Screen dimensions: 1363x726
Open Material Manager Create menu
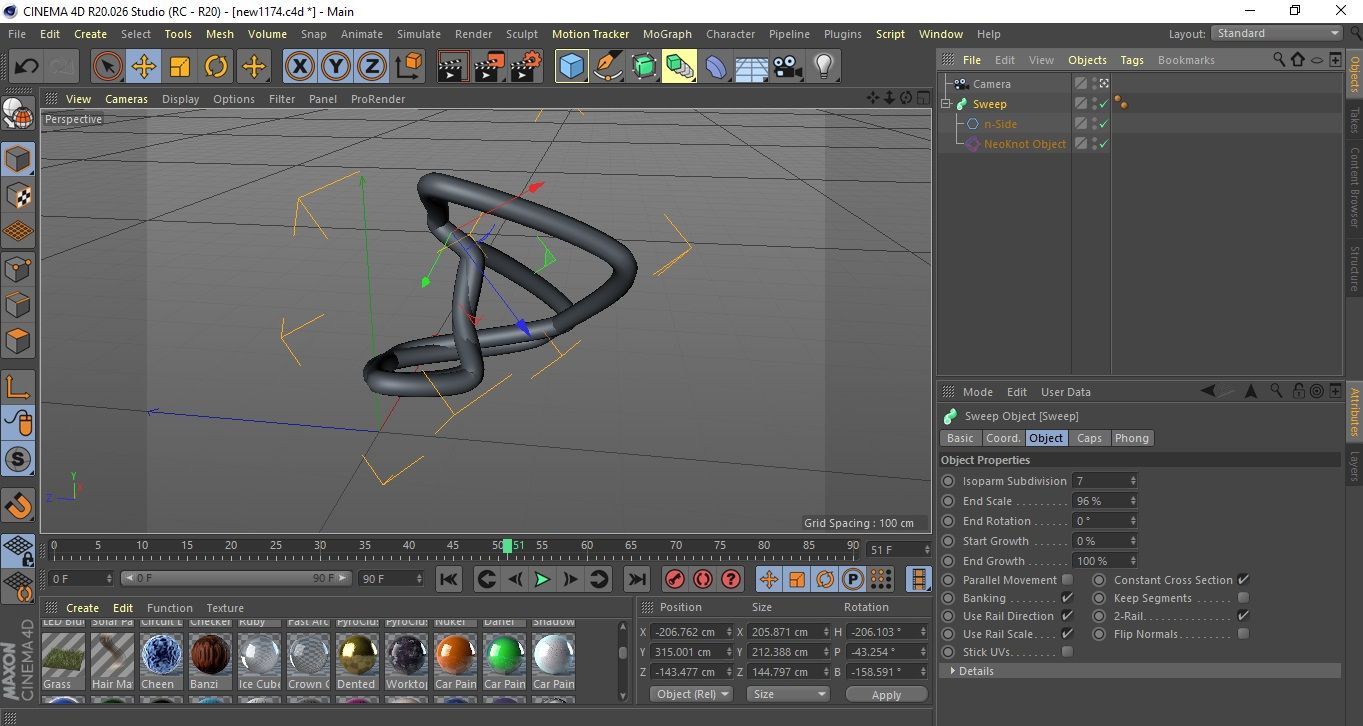point(82,608)
